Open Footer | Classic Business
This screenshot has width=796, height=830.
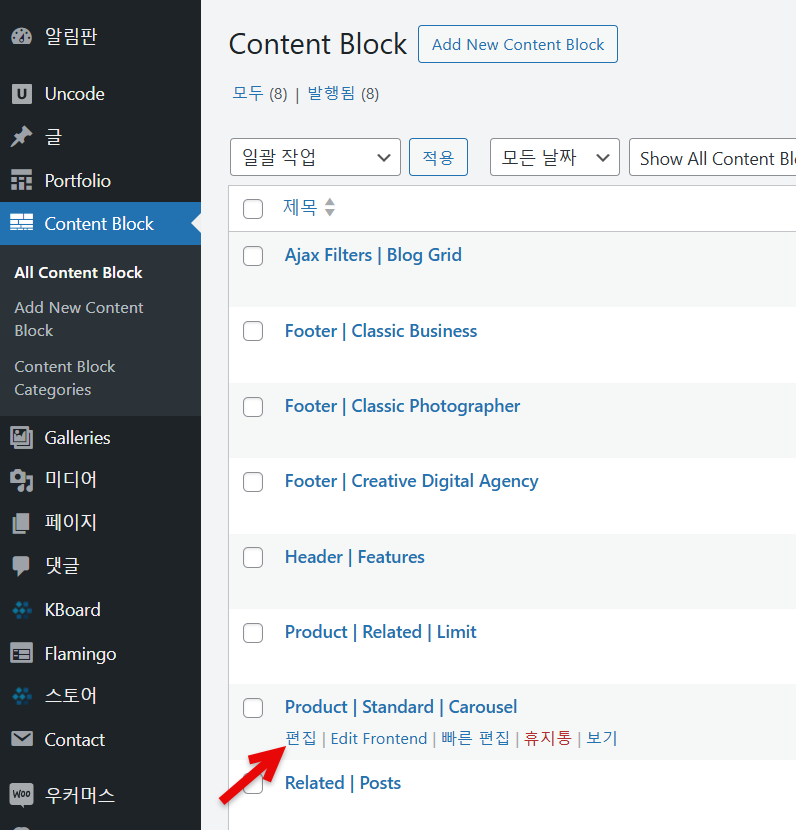[381, 331]
